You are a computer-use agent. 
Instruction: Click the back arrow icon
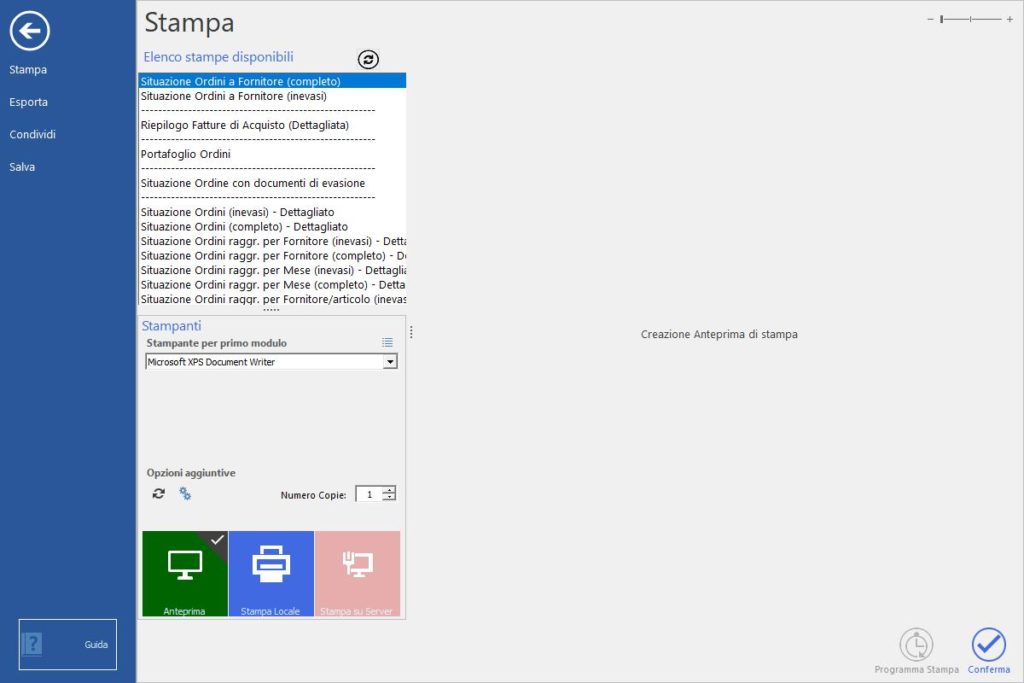click(x=29, y=31)
